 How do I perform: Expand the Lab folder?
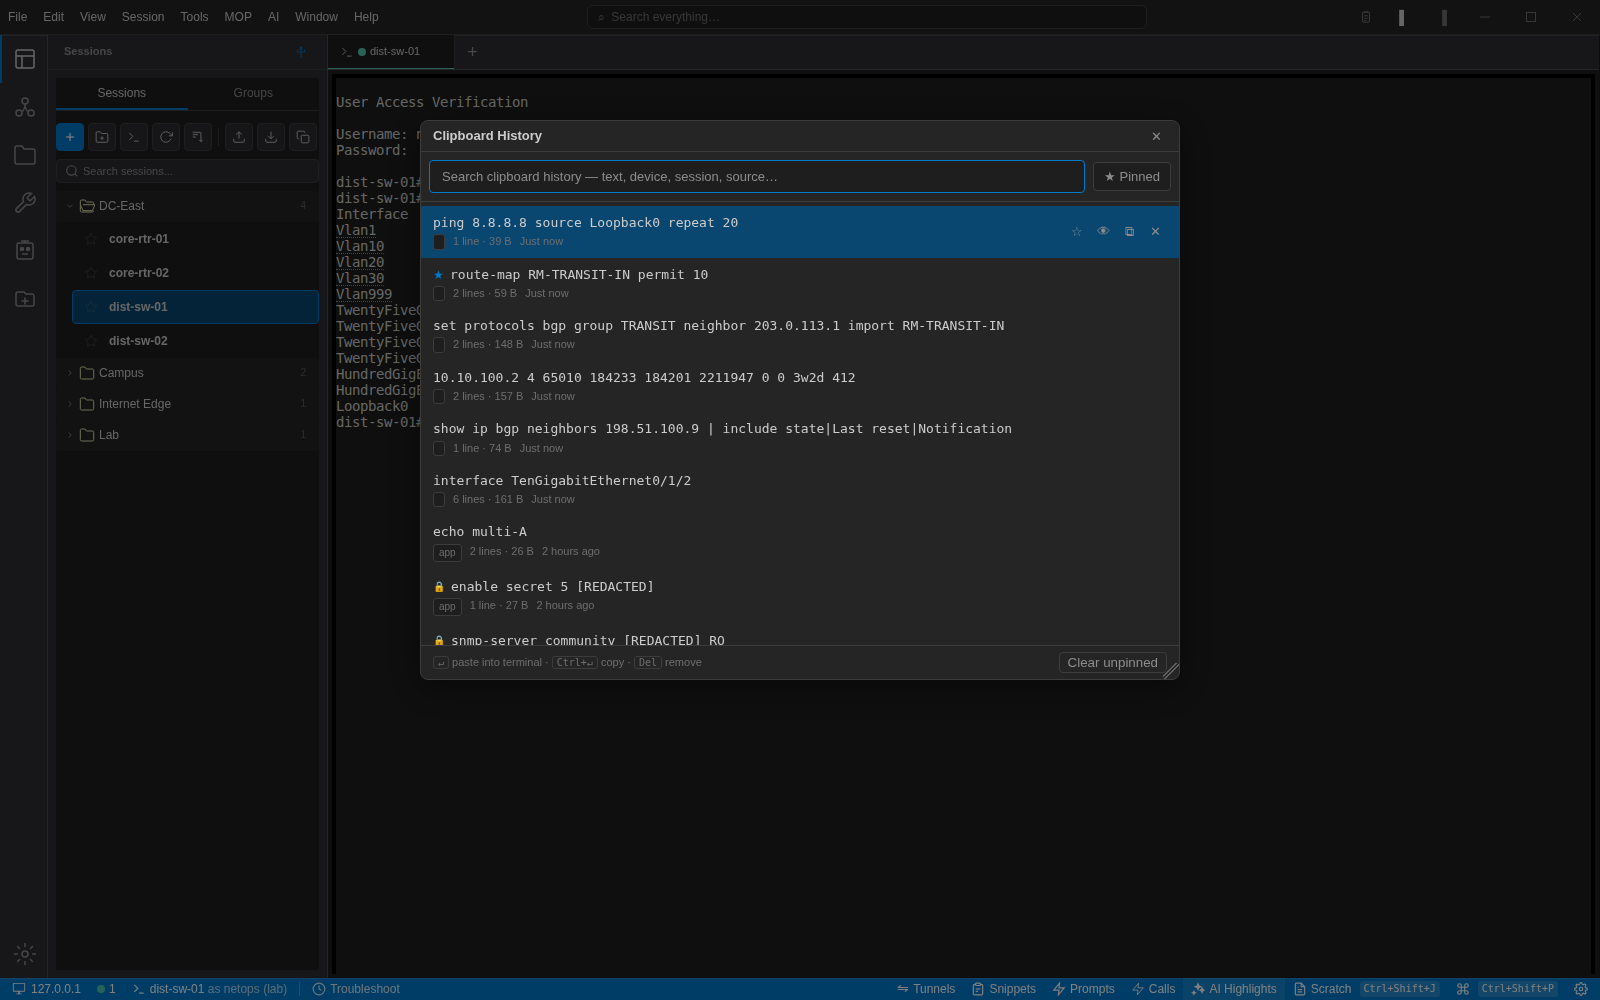click(70, 435)
